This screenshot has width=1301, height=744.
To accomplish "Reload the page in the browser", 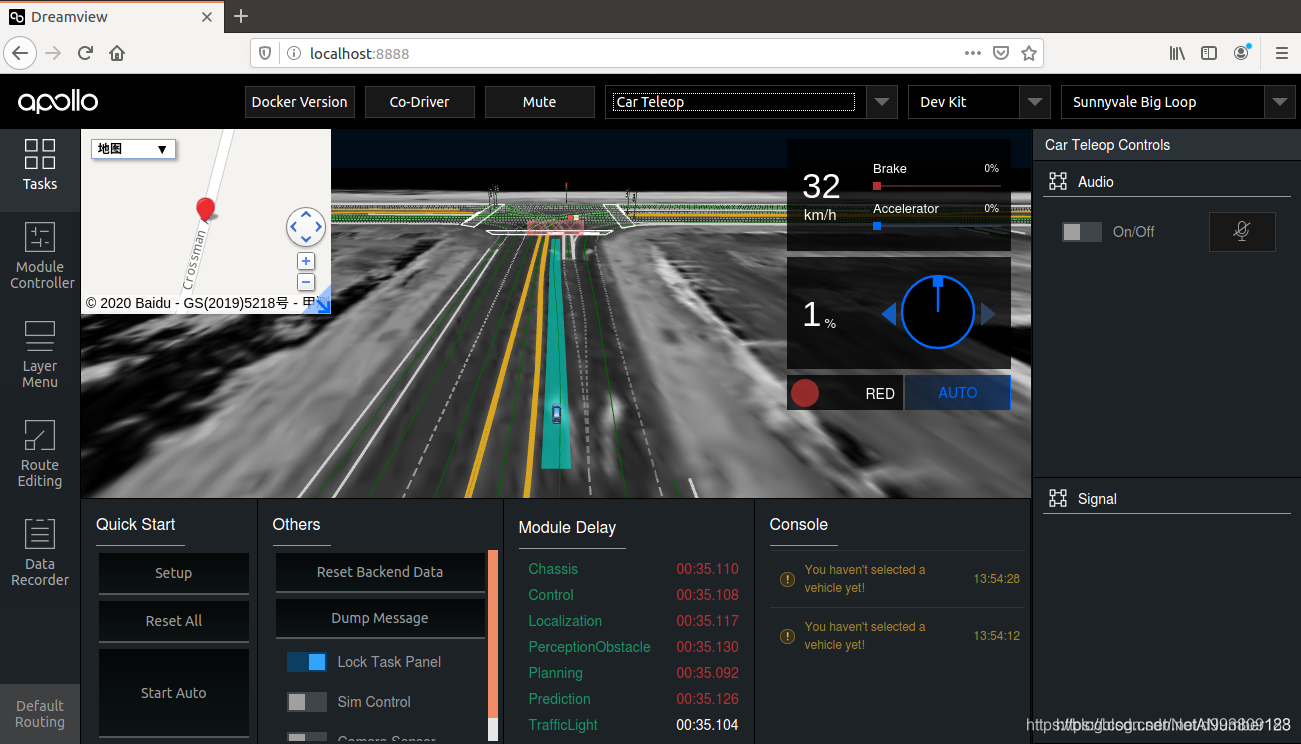I will point(85,53).
